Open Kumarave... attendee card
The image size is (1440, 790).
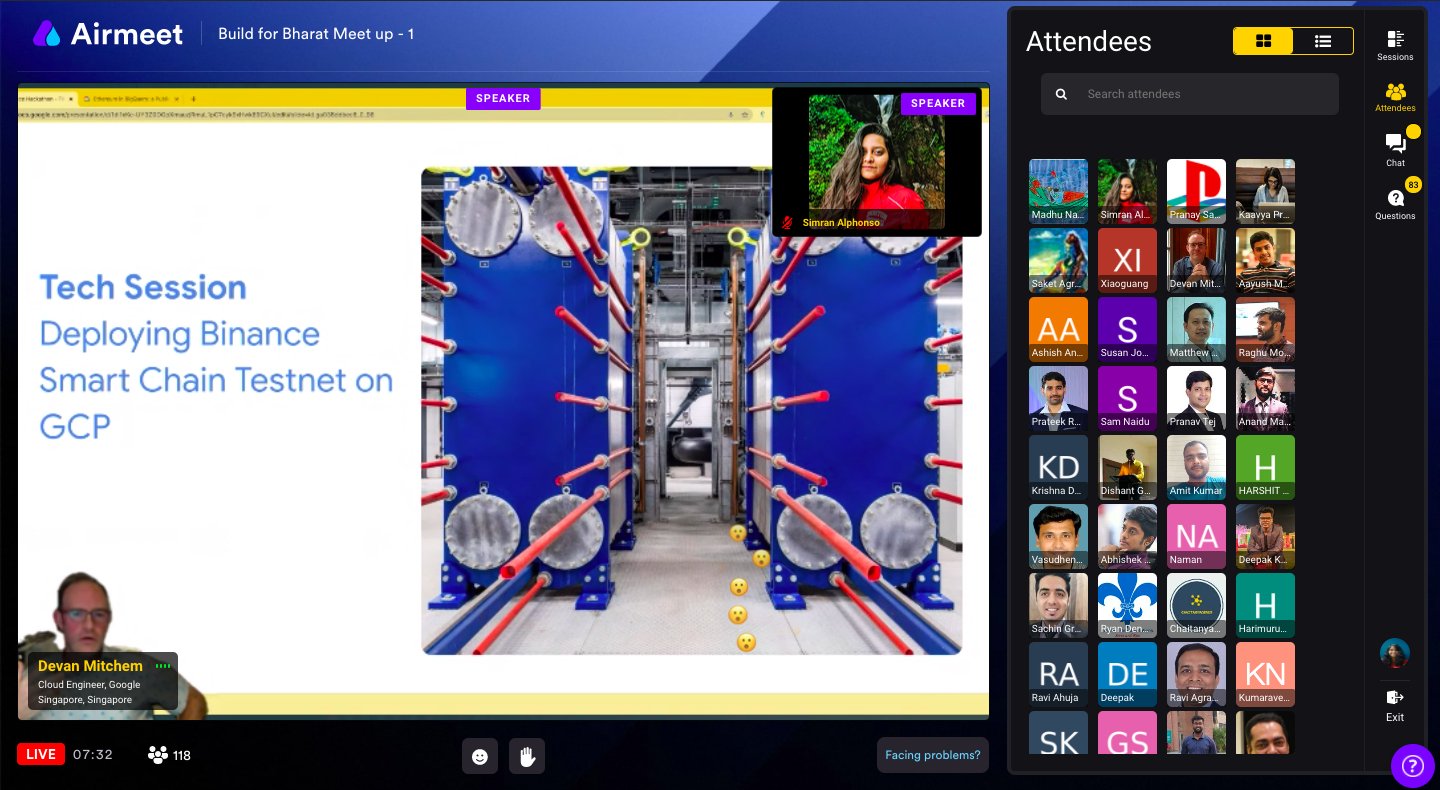point(1265,674)
